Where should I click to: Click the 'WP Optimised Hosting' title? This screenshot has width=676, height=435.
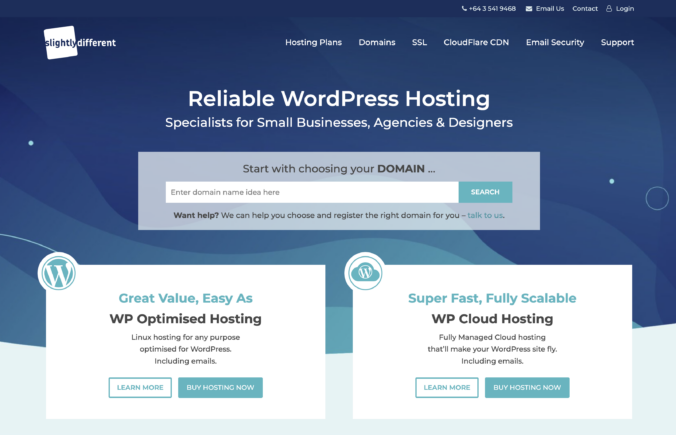tap(185, 319)
